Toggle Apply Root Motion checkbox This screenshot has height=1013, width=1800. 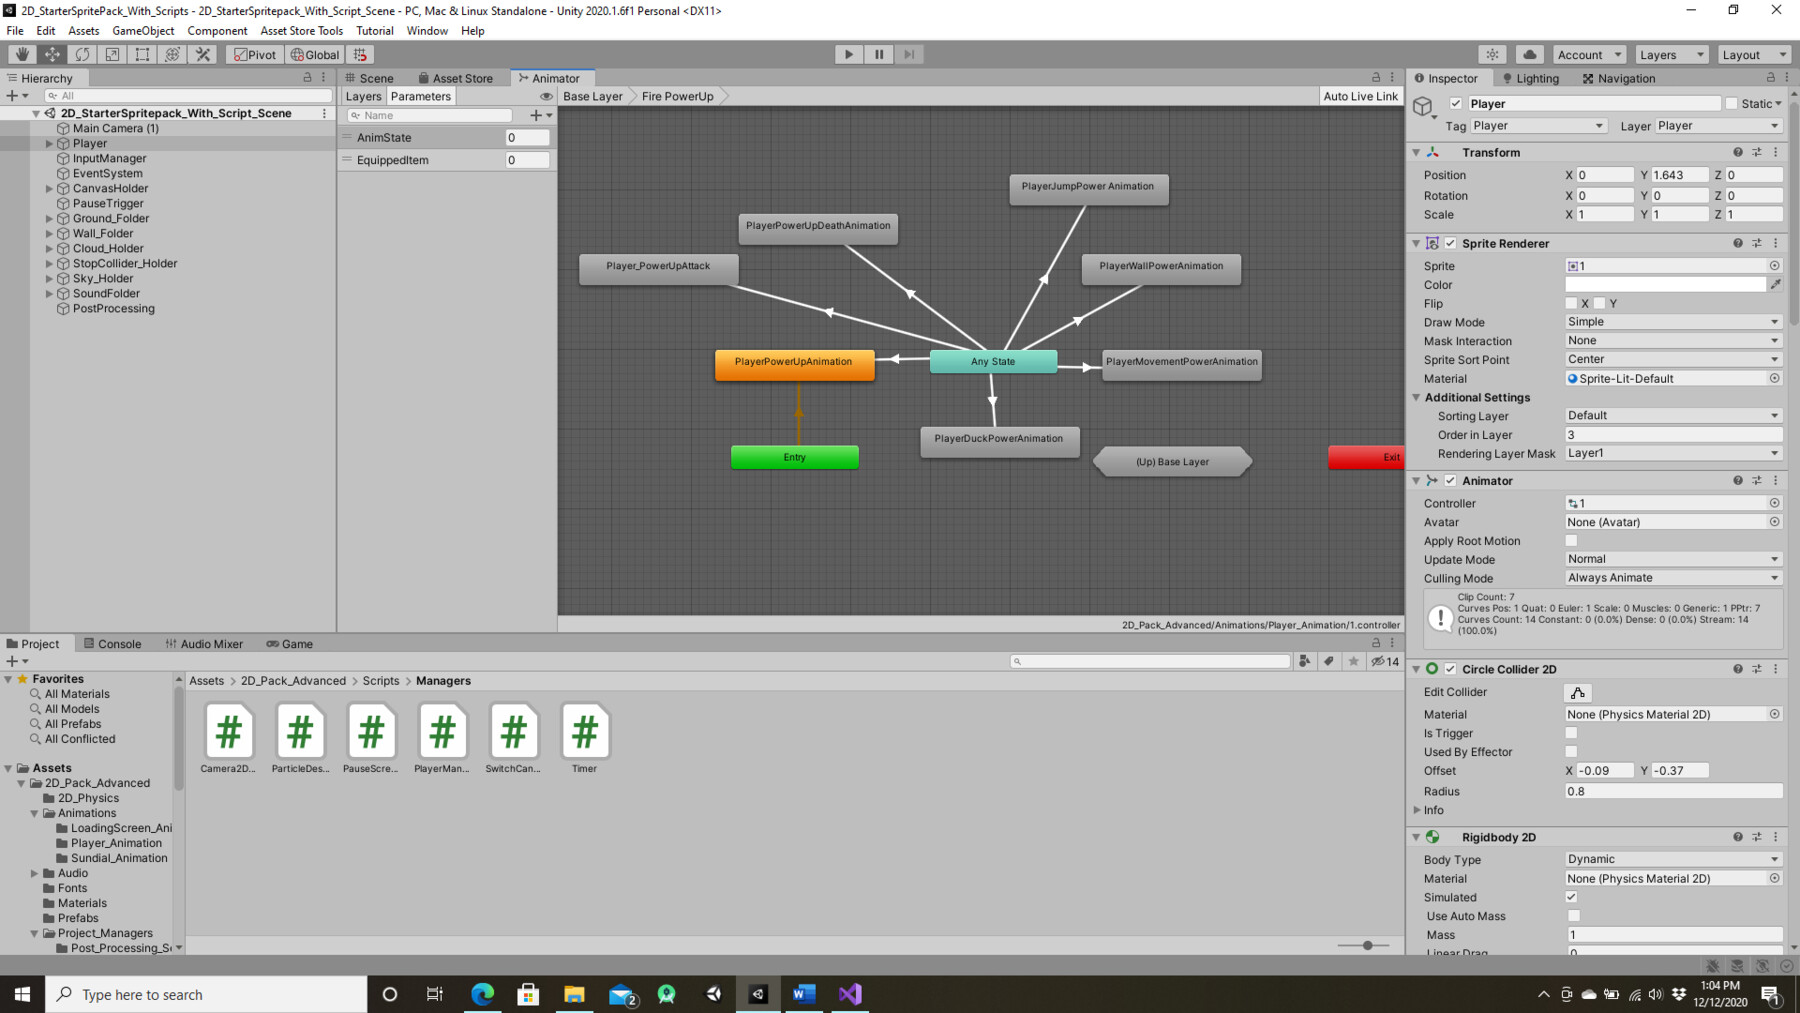click(x=1571, y=541)
